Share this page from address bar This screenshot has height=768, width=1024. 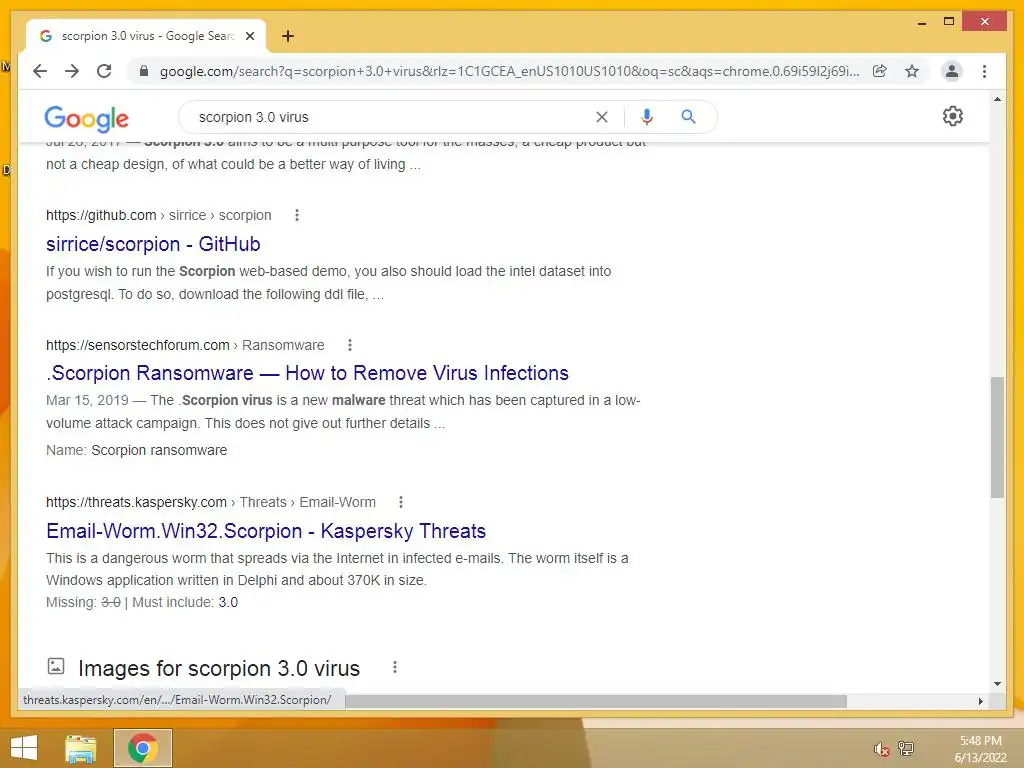pos(880,71)
